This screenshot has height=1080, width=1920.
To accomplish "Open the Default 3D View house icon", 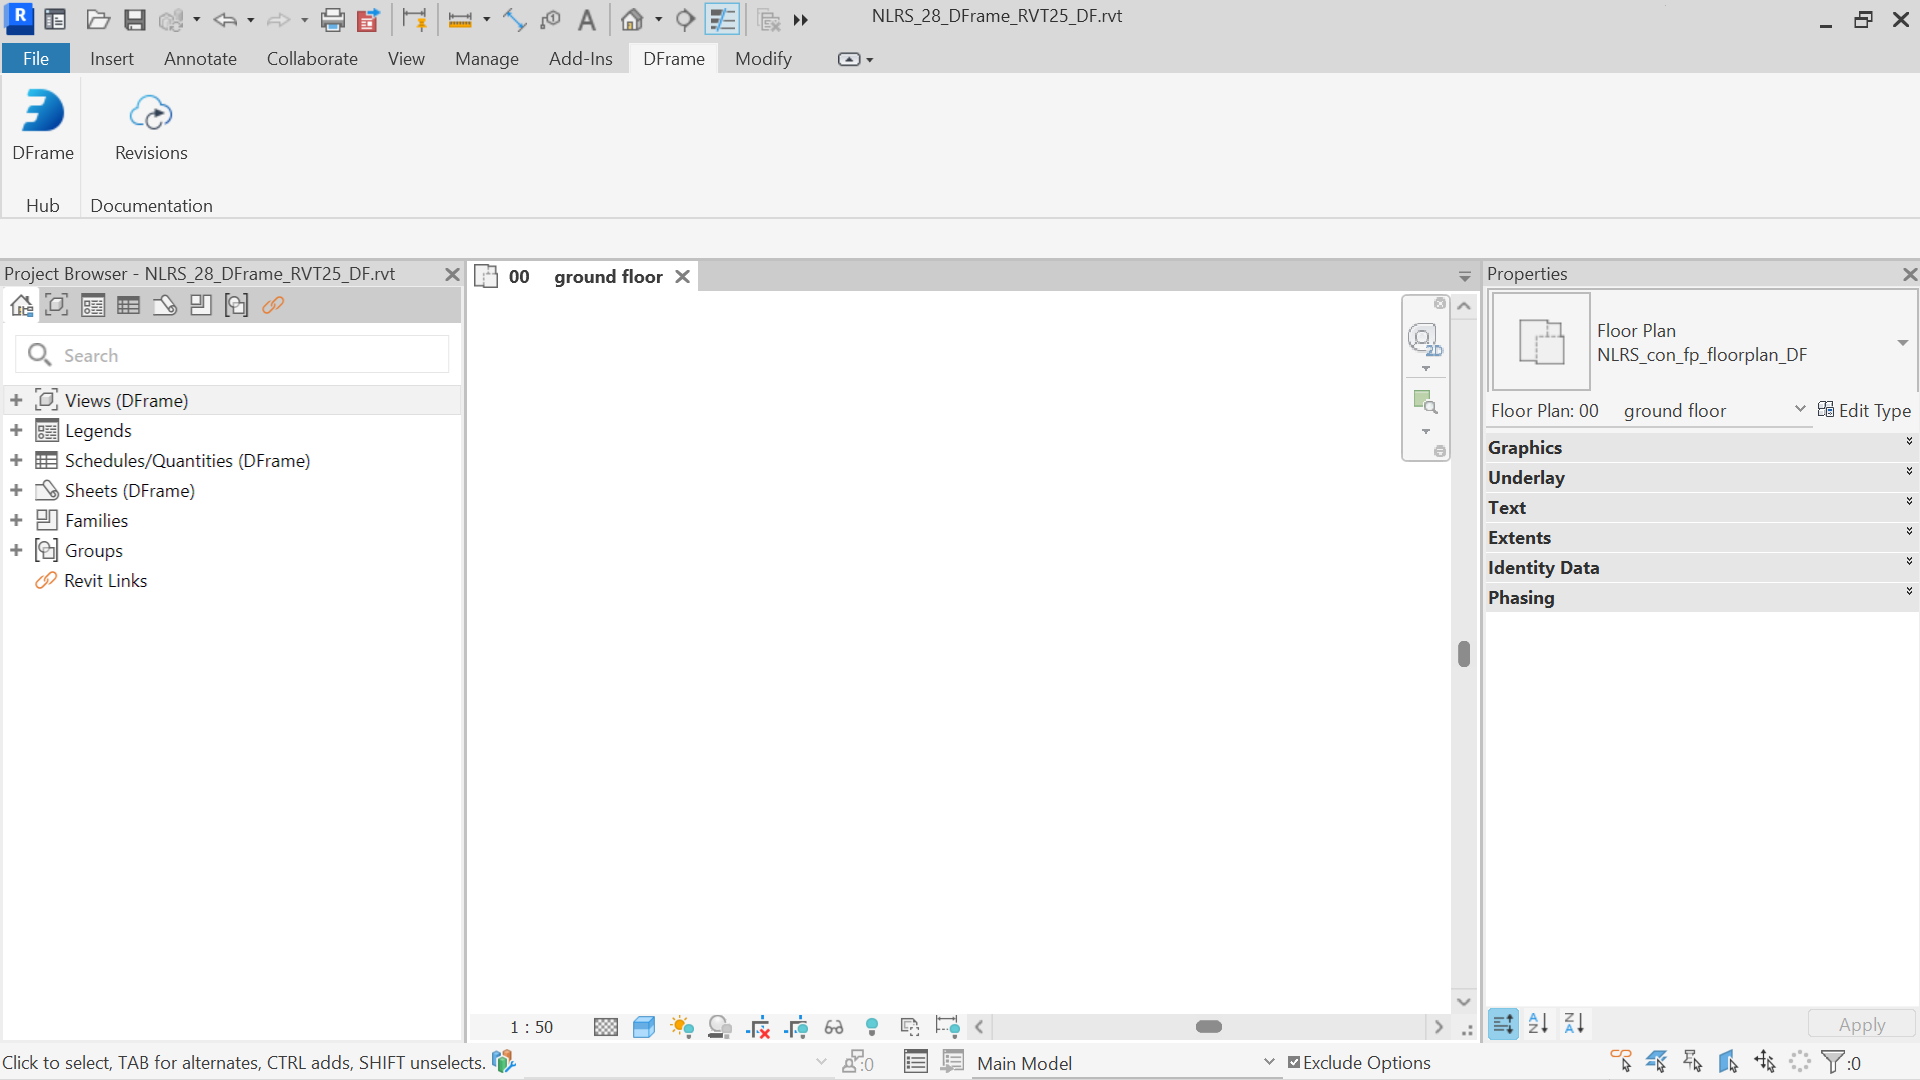I will click(x=631, y=19).
